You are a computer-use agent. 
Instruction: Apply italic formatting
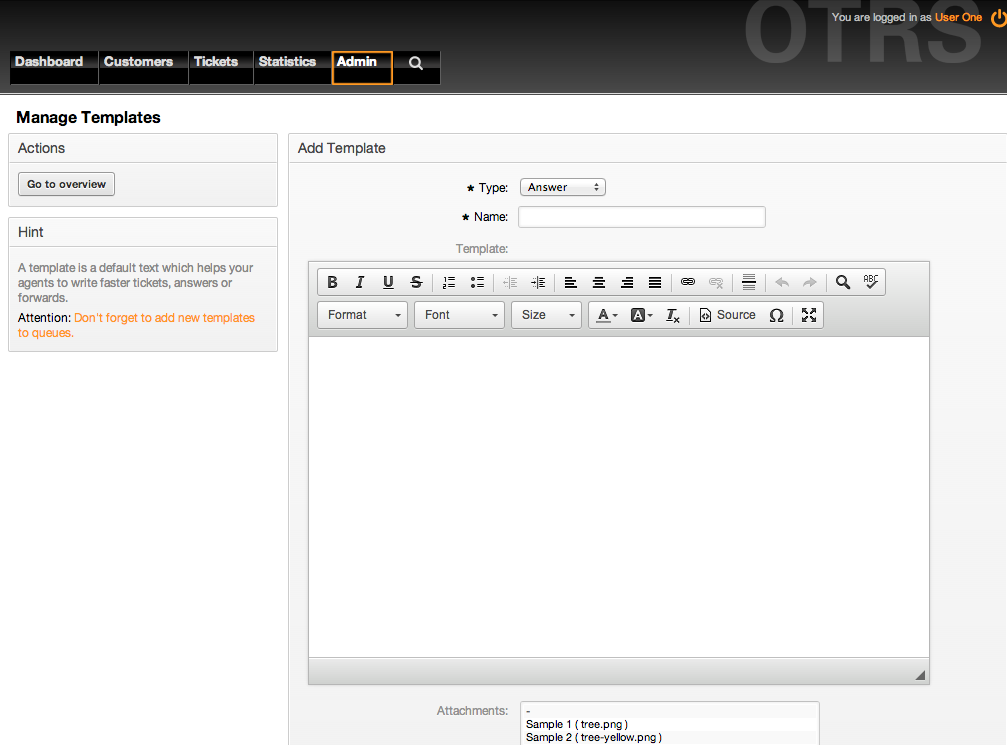click(360, 283)
